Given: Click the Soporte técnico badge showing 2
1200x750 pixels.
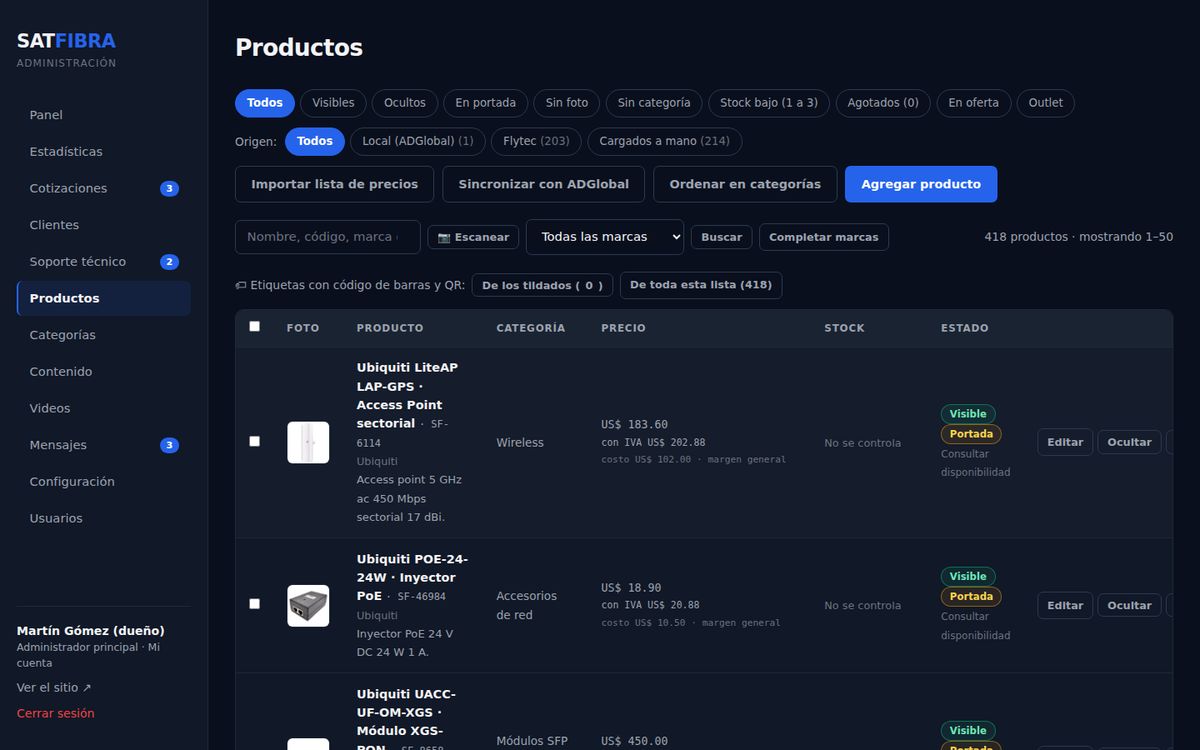Looking at the screenshot, I should [169, 262].
